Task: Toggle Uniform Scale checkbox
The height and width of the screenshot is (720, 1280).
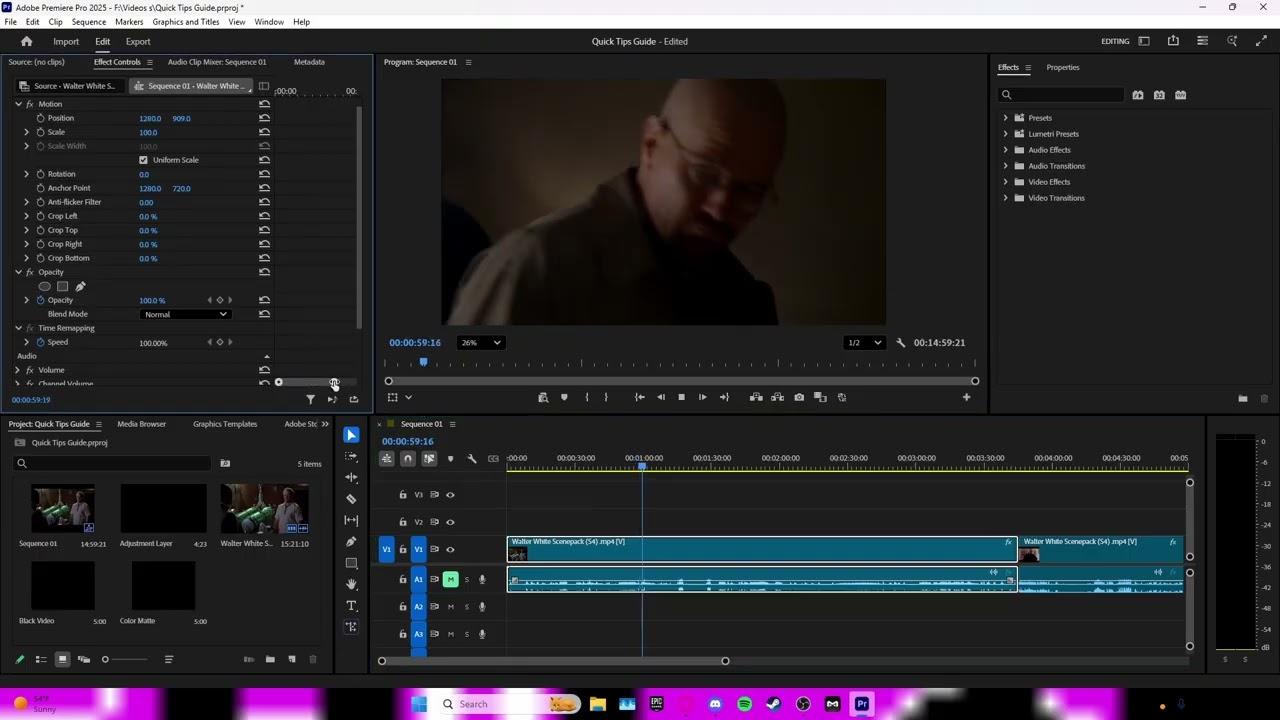Action: click(143, 160)
